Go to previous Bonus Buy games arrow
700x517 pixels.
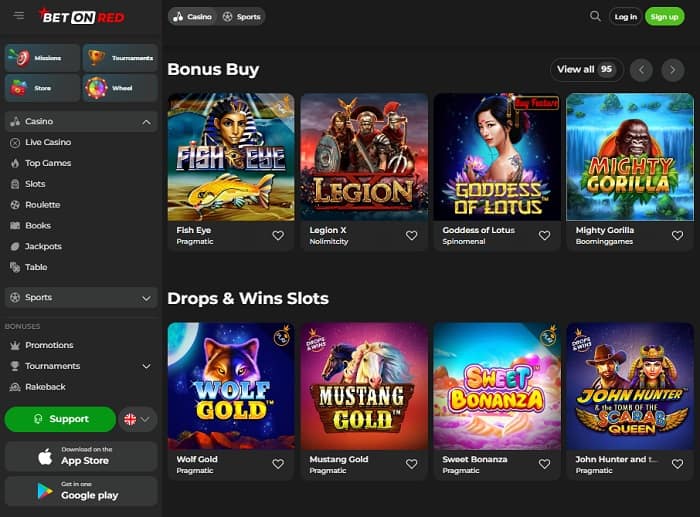(641, 70)
